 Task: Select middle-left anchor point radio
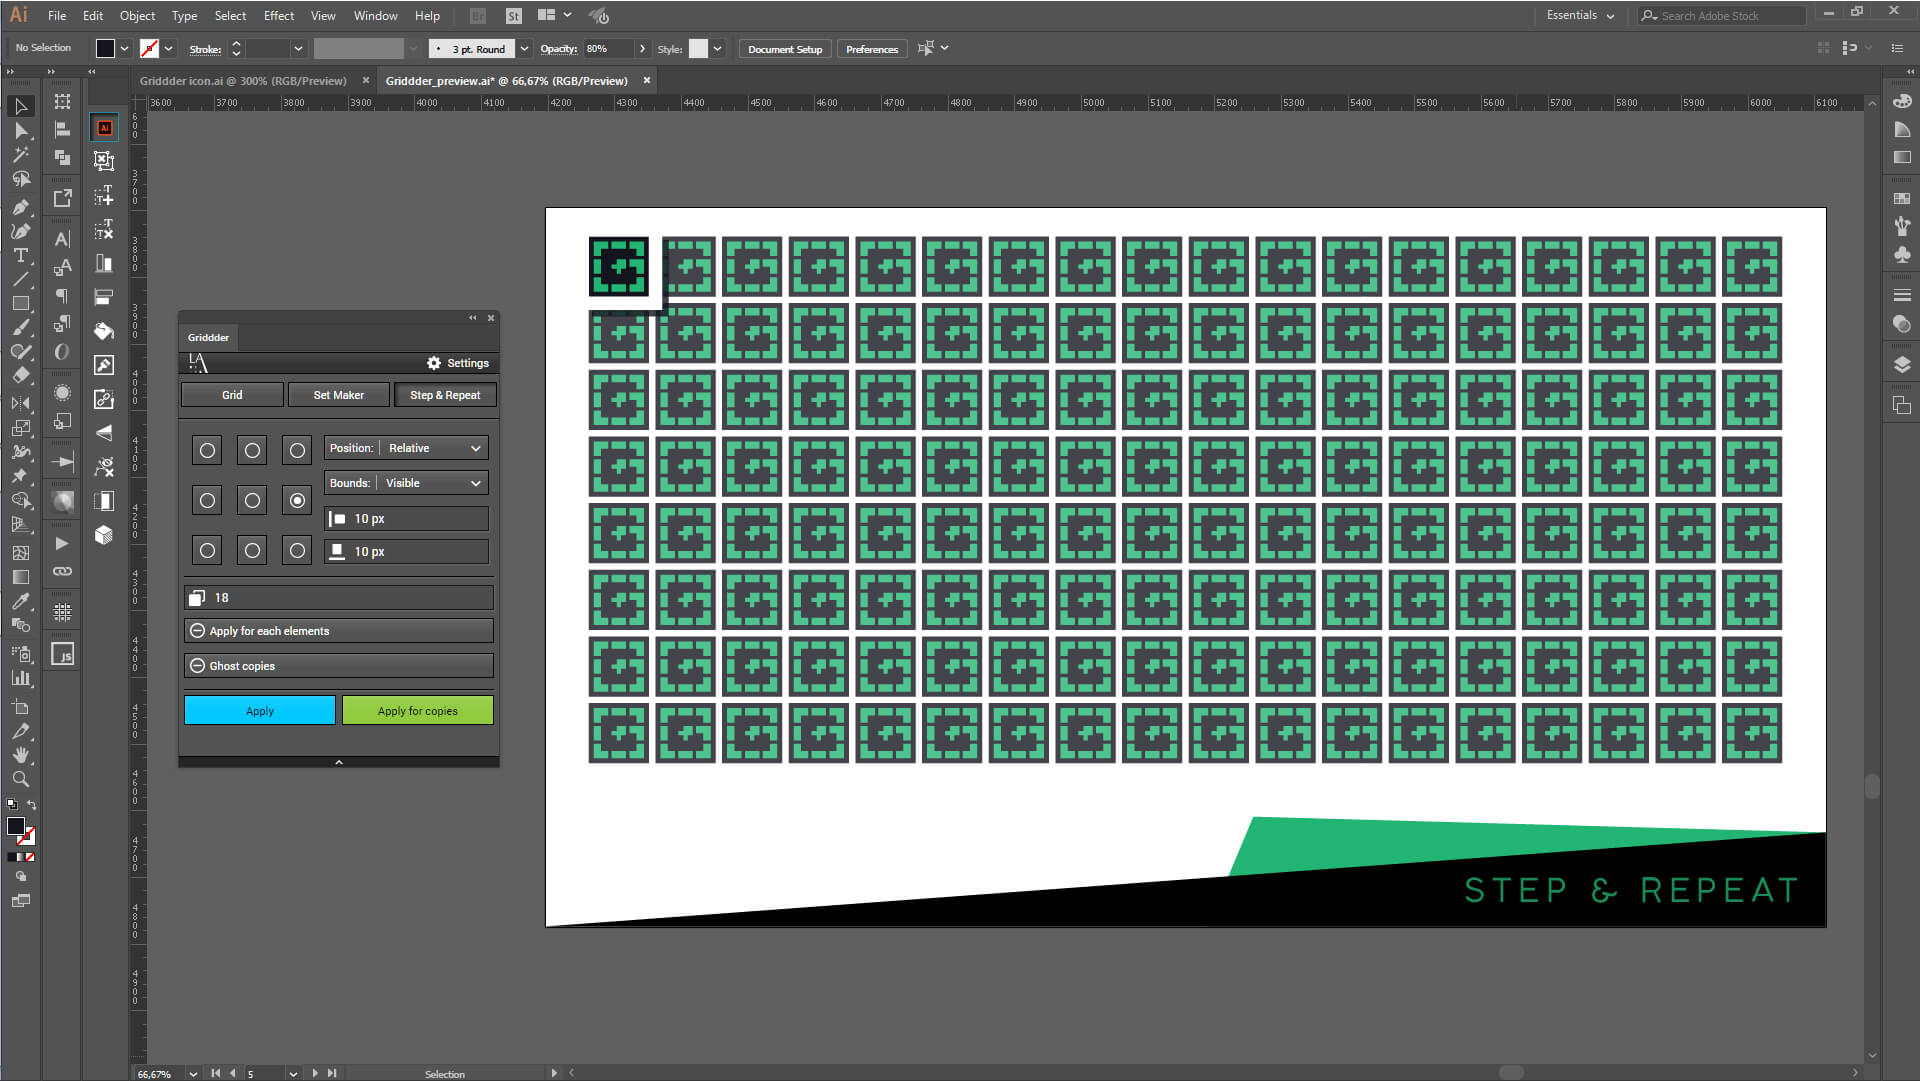coord(207,501)
